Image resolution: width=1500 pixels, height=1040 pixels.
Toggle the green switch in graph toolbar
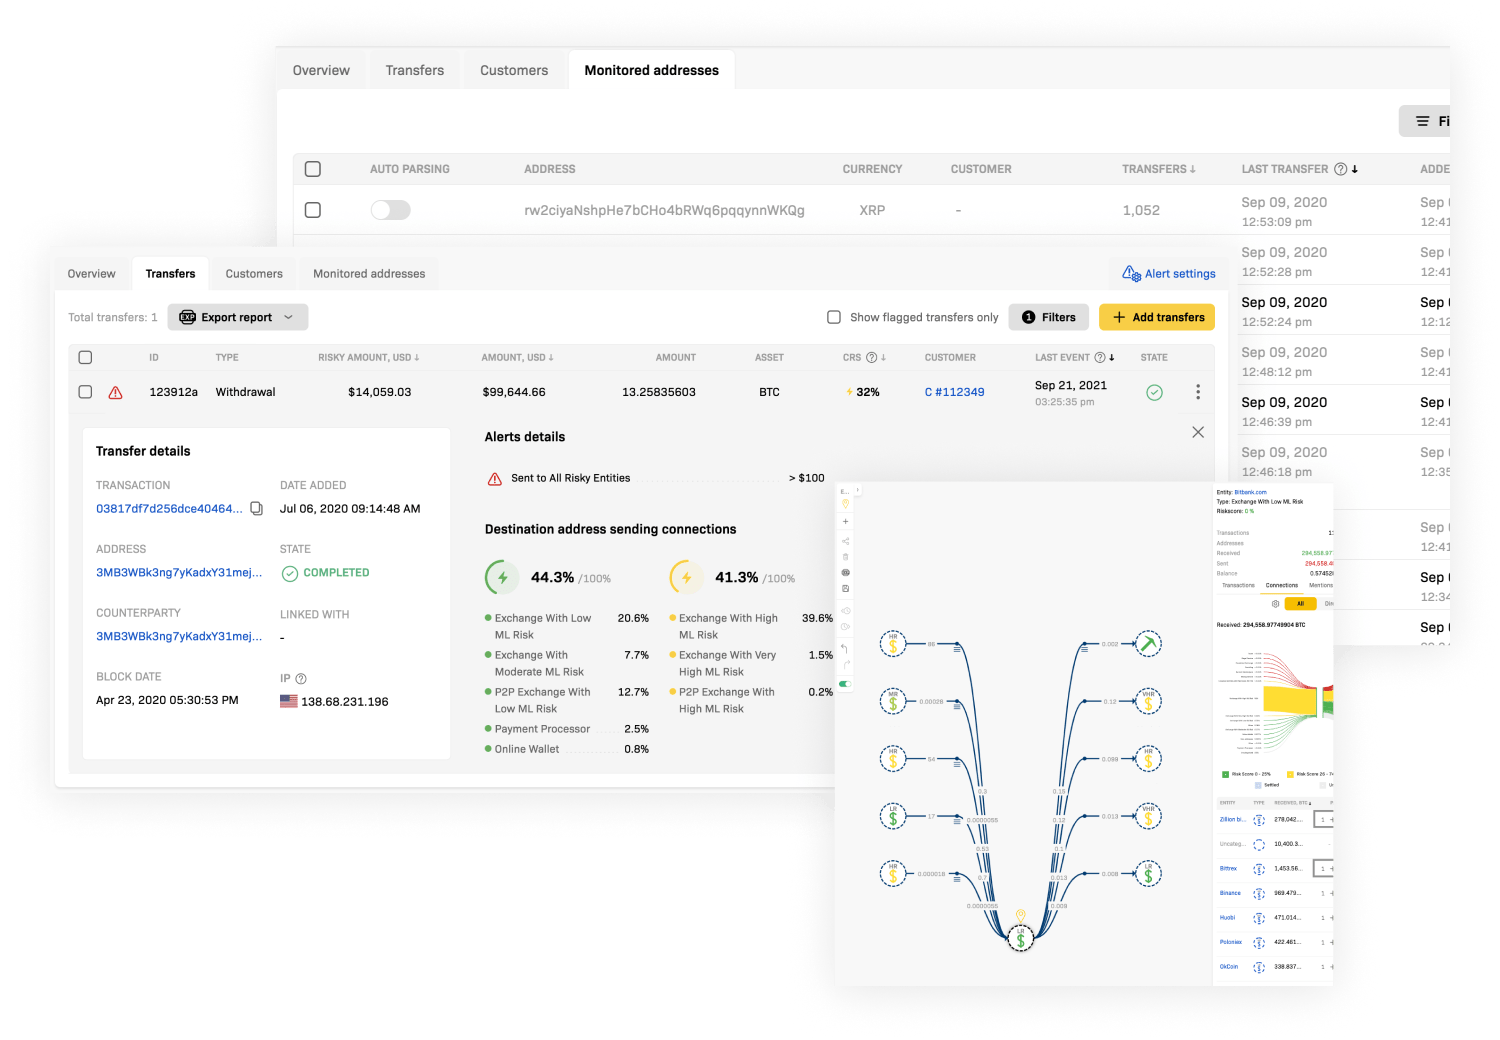click(x=845, y=685)
